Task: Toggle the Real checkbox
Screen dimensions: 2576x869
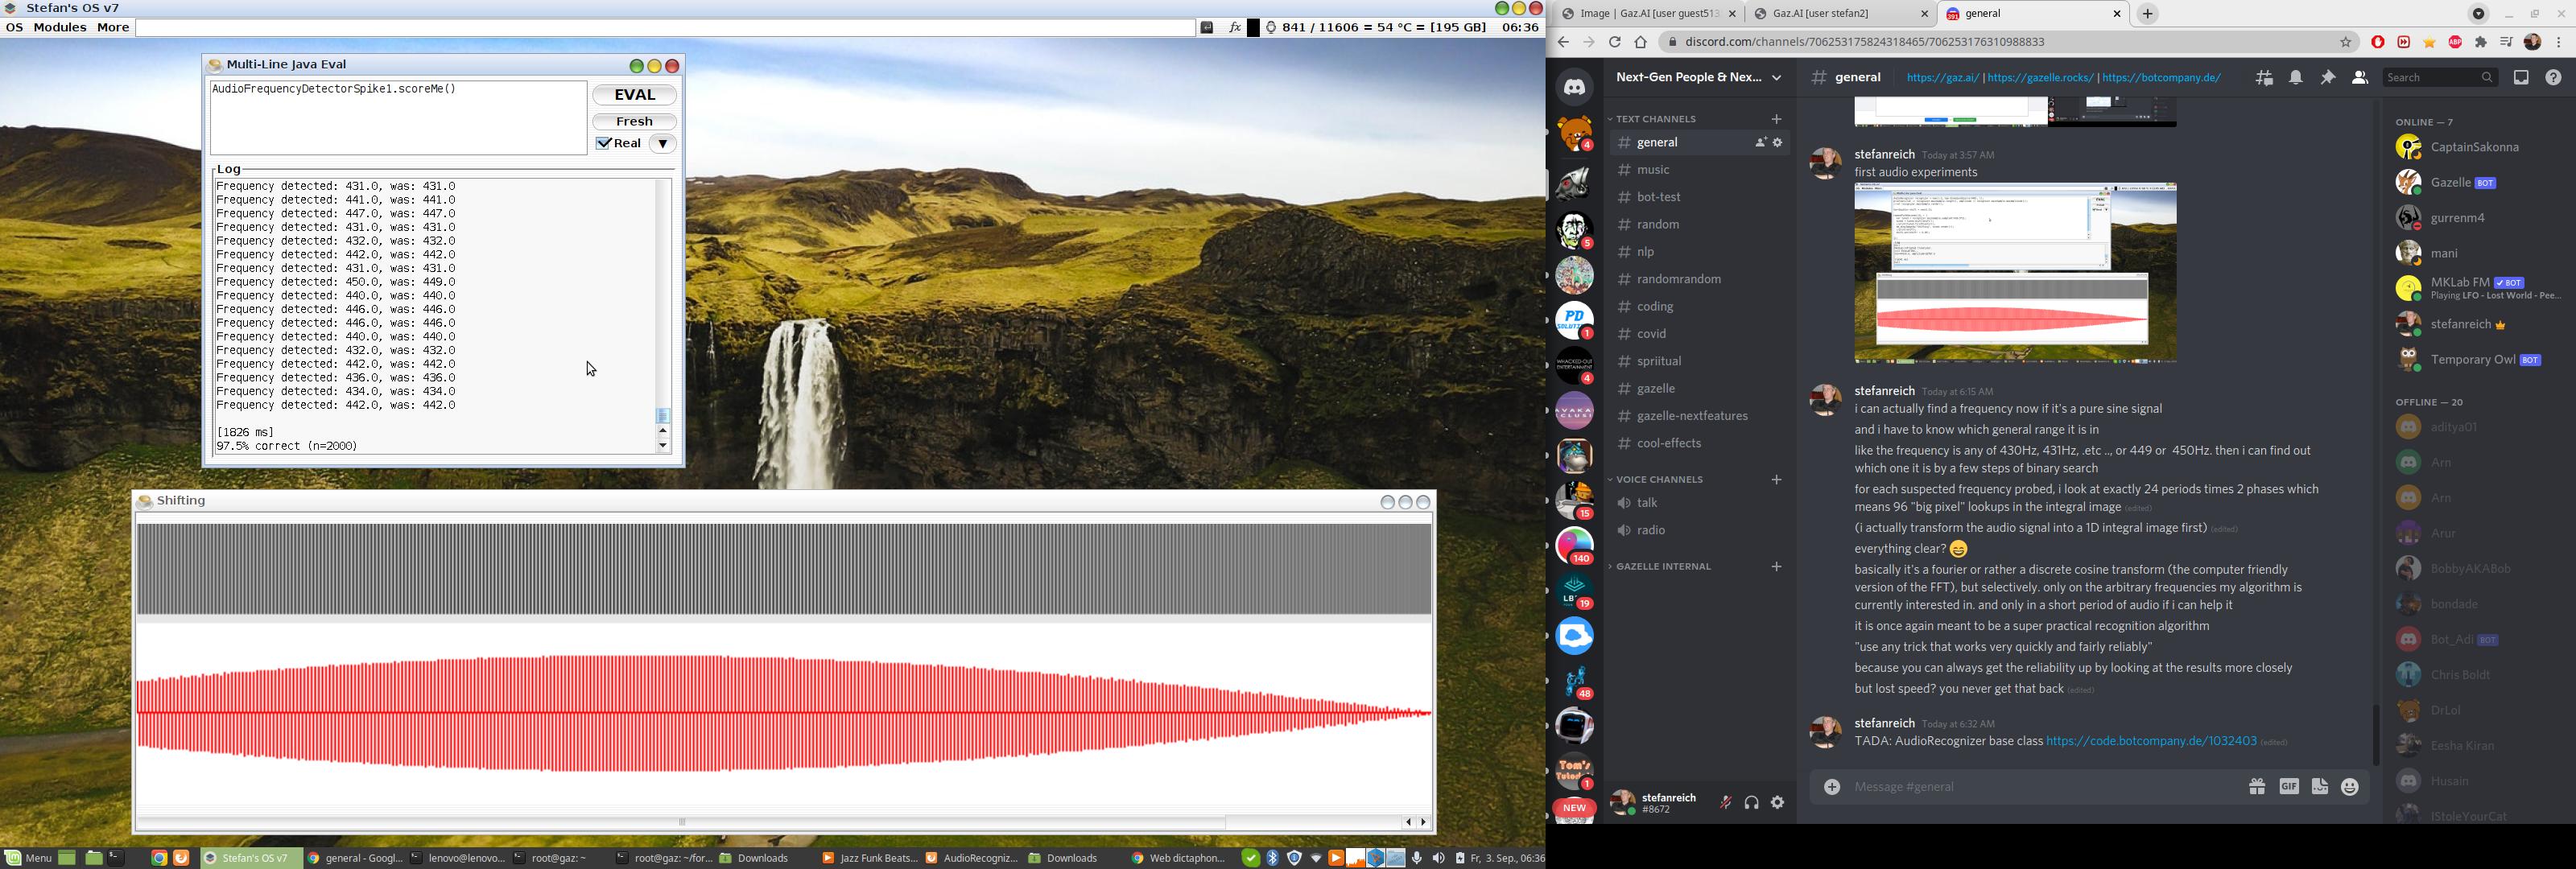Action: (604, 144)
